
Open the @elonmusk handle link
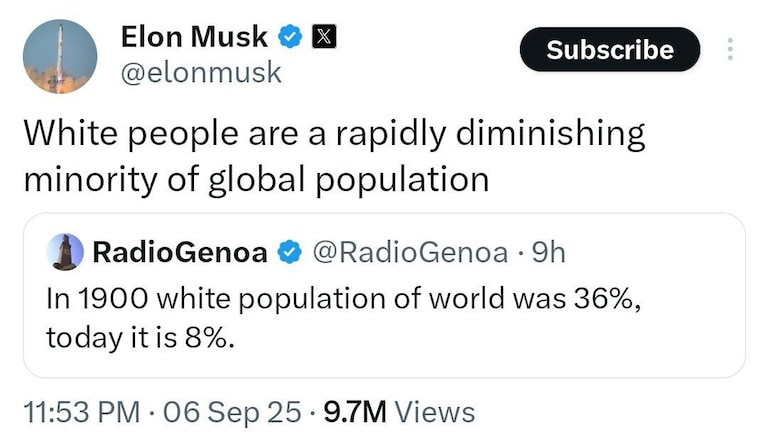click(200, 72)
